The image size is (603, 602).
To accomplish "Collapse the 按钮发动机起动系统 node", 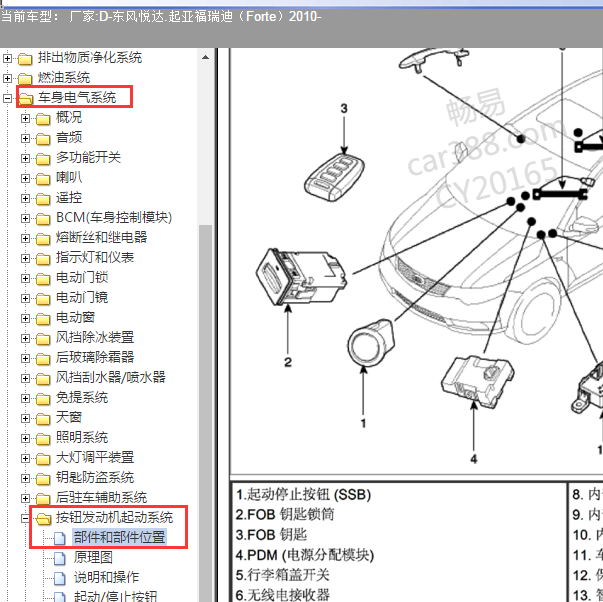I will pyautogui.click(x=25, y=519).
